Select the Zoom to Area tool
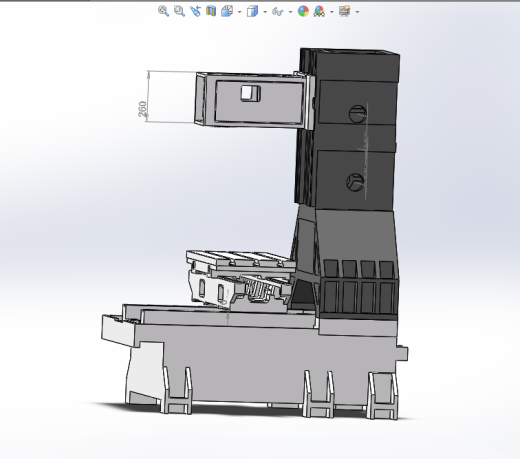520x459 pixels. point(179,11)
